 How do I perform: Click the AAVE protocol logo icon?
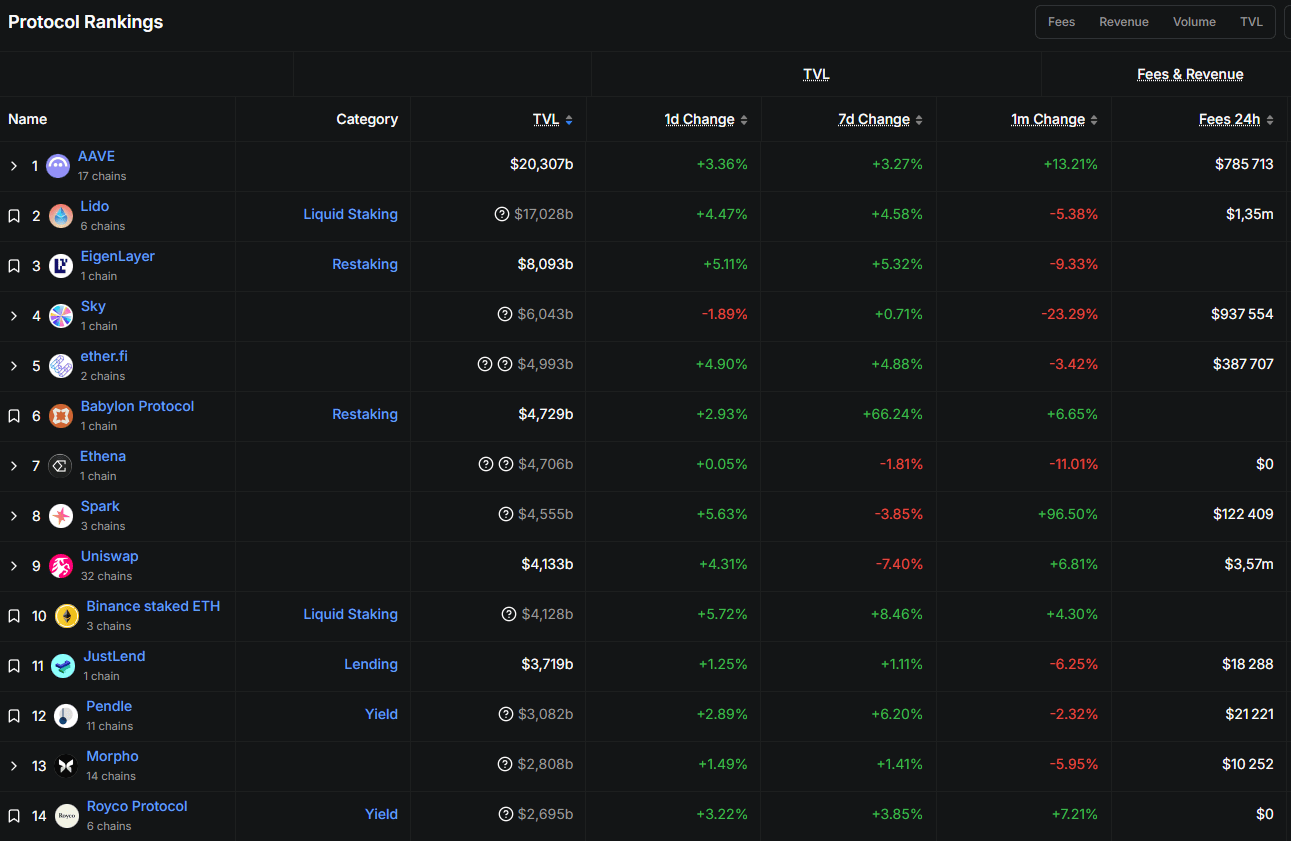pyautogui.click(x=58, y=166)
